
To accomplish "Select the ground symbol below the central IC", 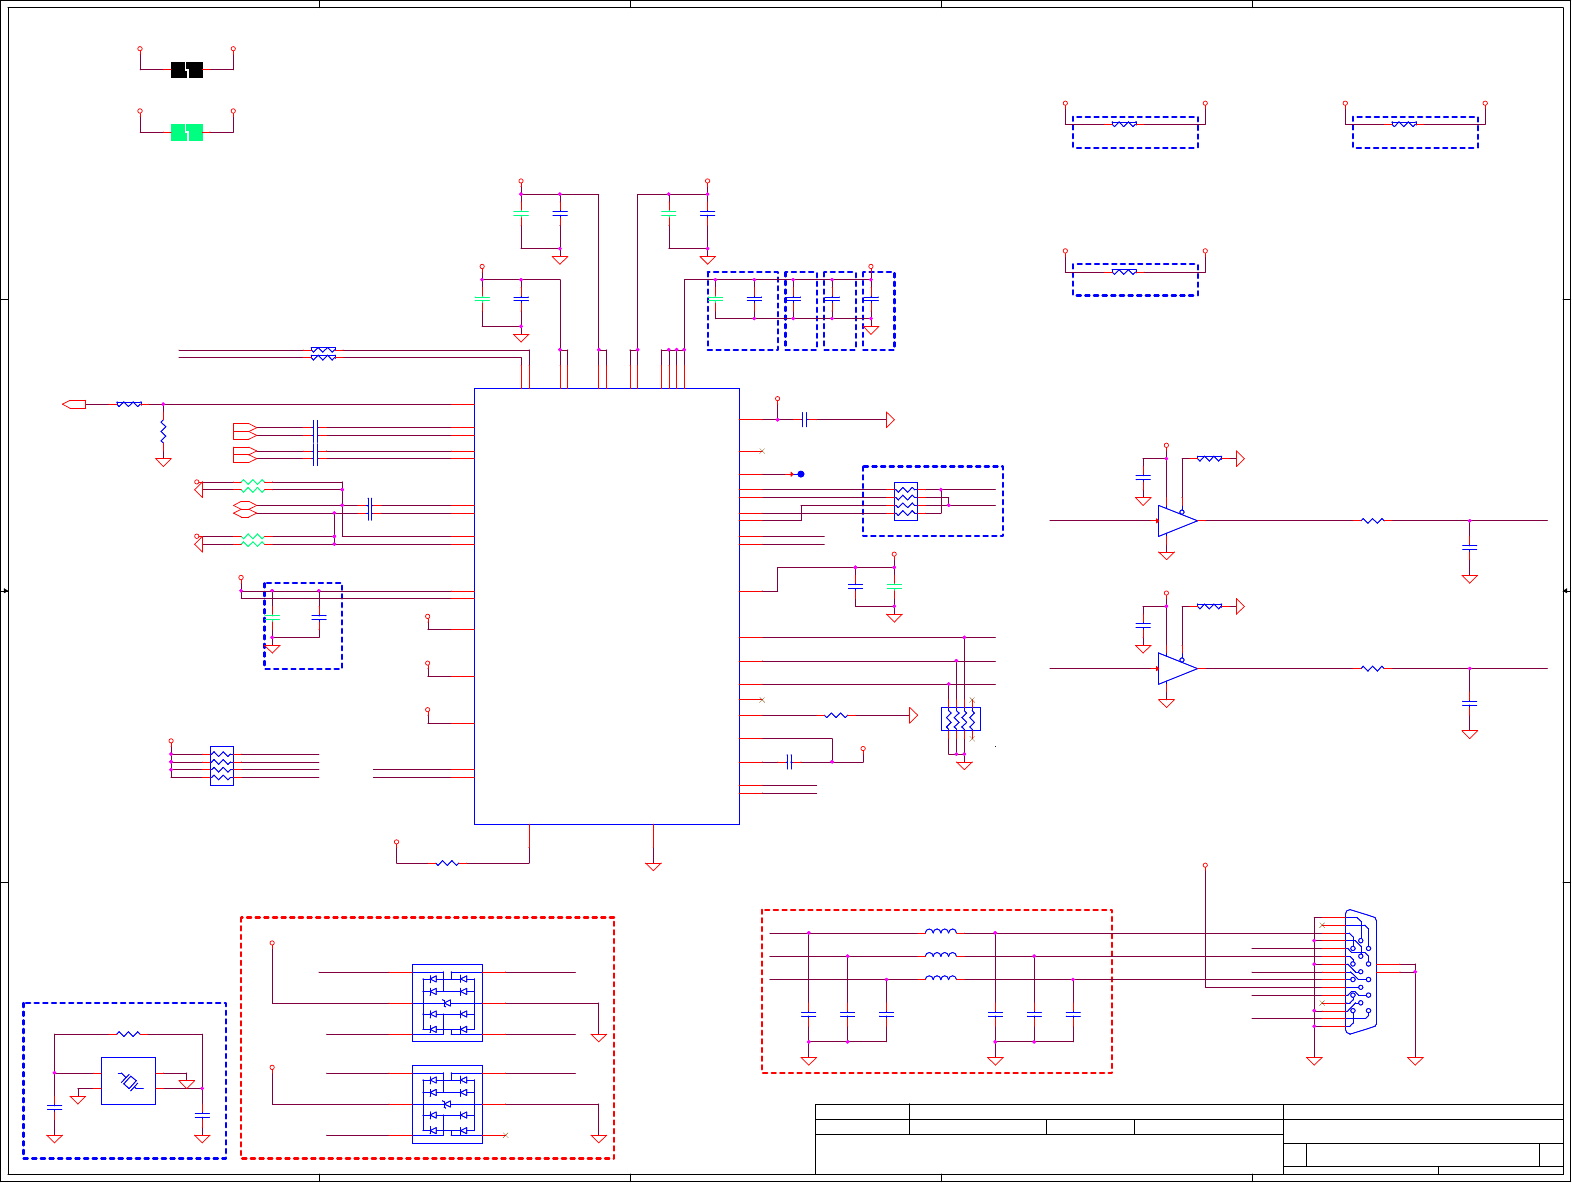I will click(653, 866).
